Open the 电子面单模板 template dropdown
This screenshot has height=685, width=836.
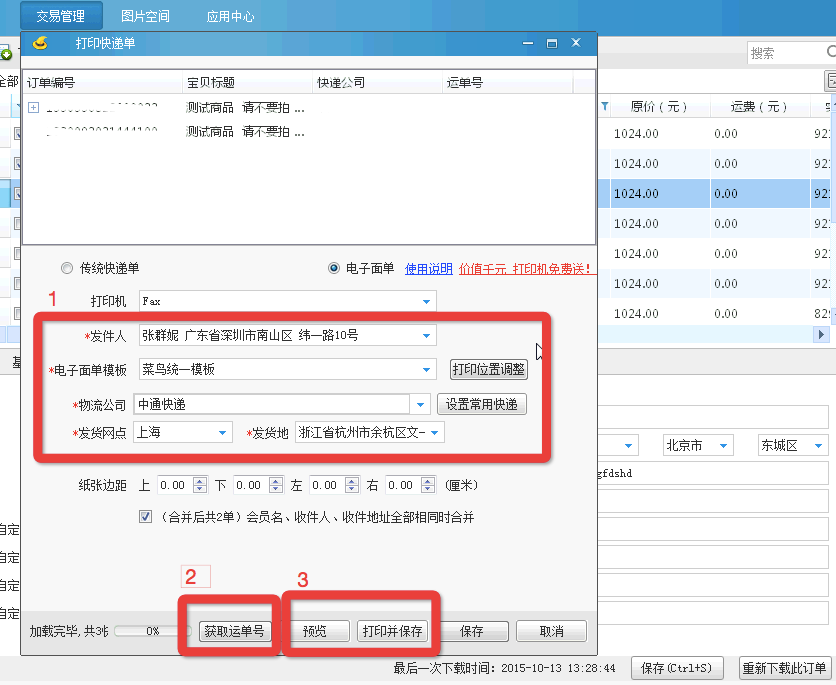coord(428,369)
